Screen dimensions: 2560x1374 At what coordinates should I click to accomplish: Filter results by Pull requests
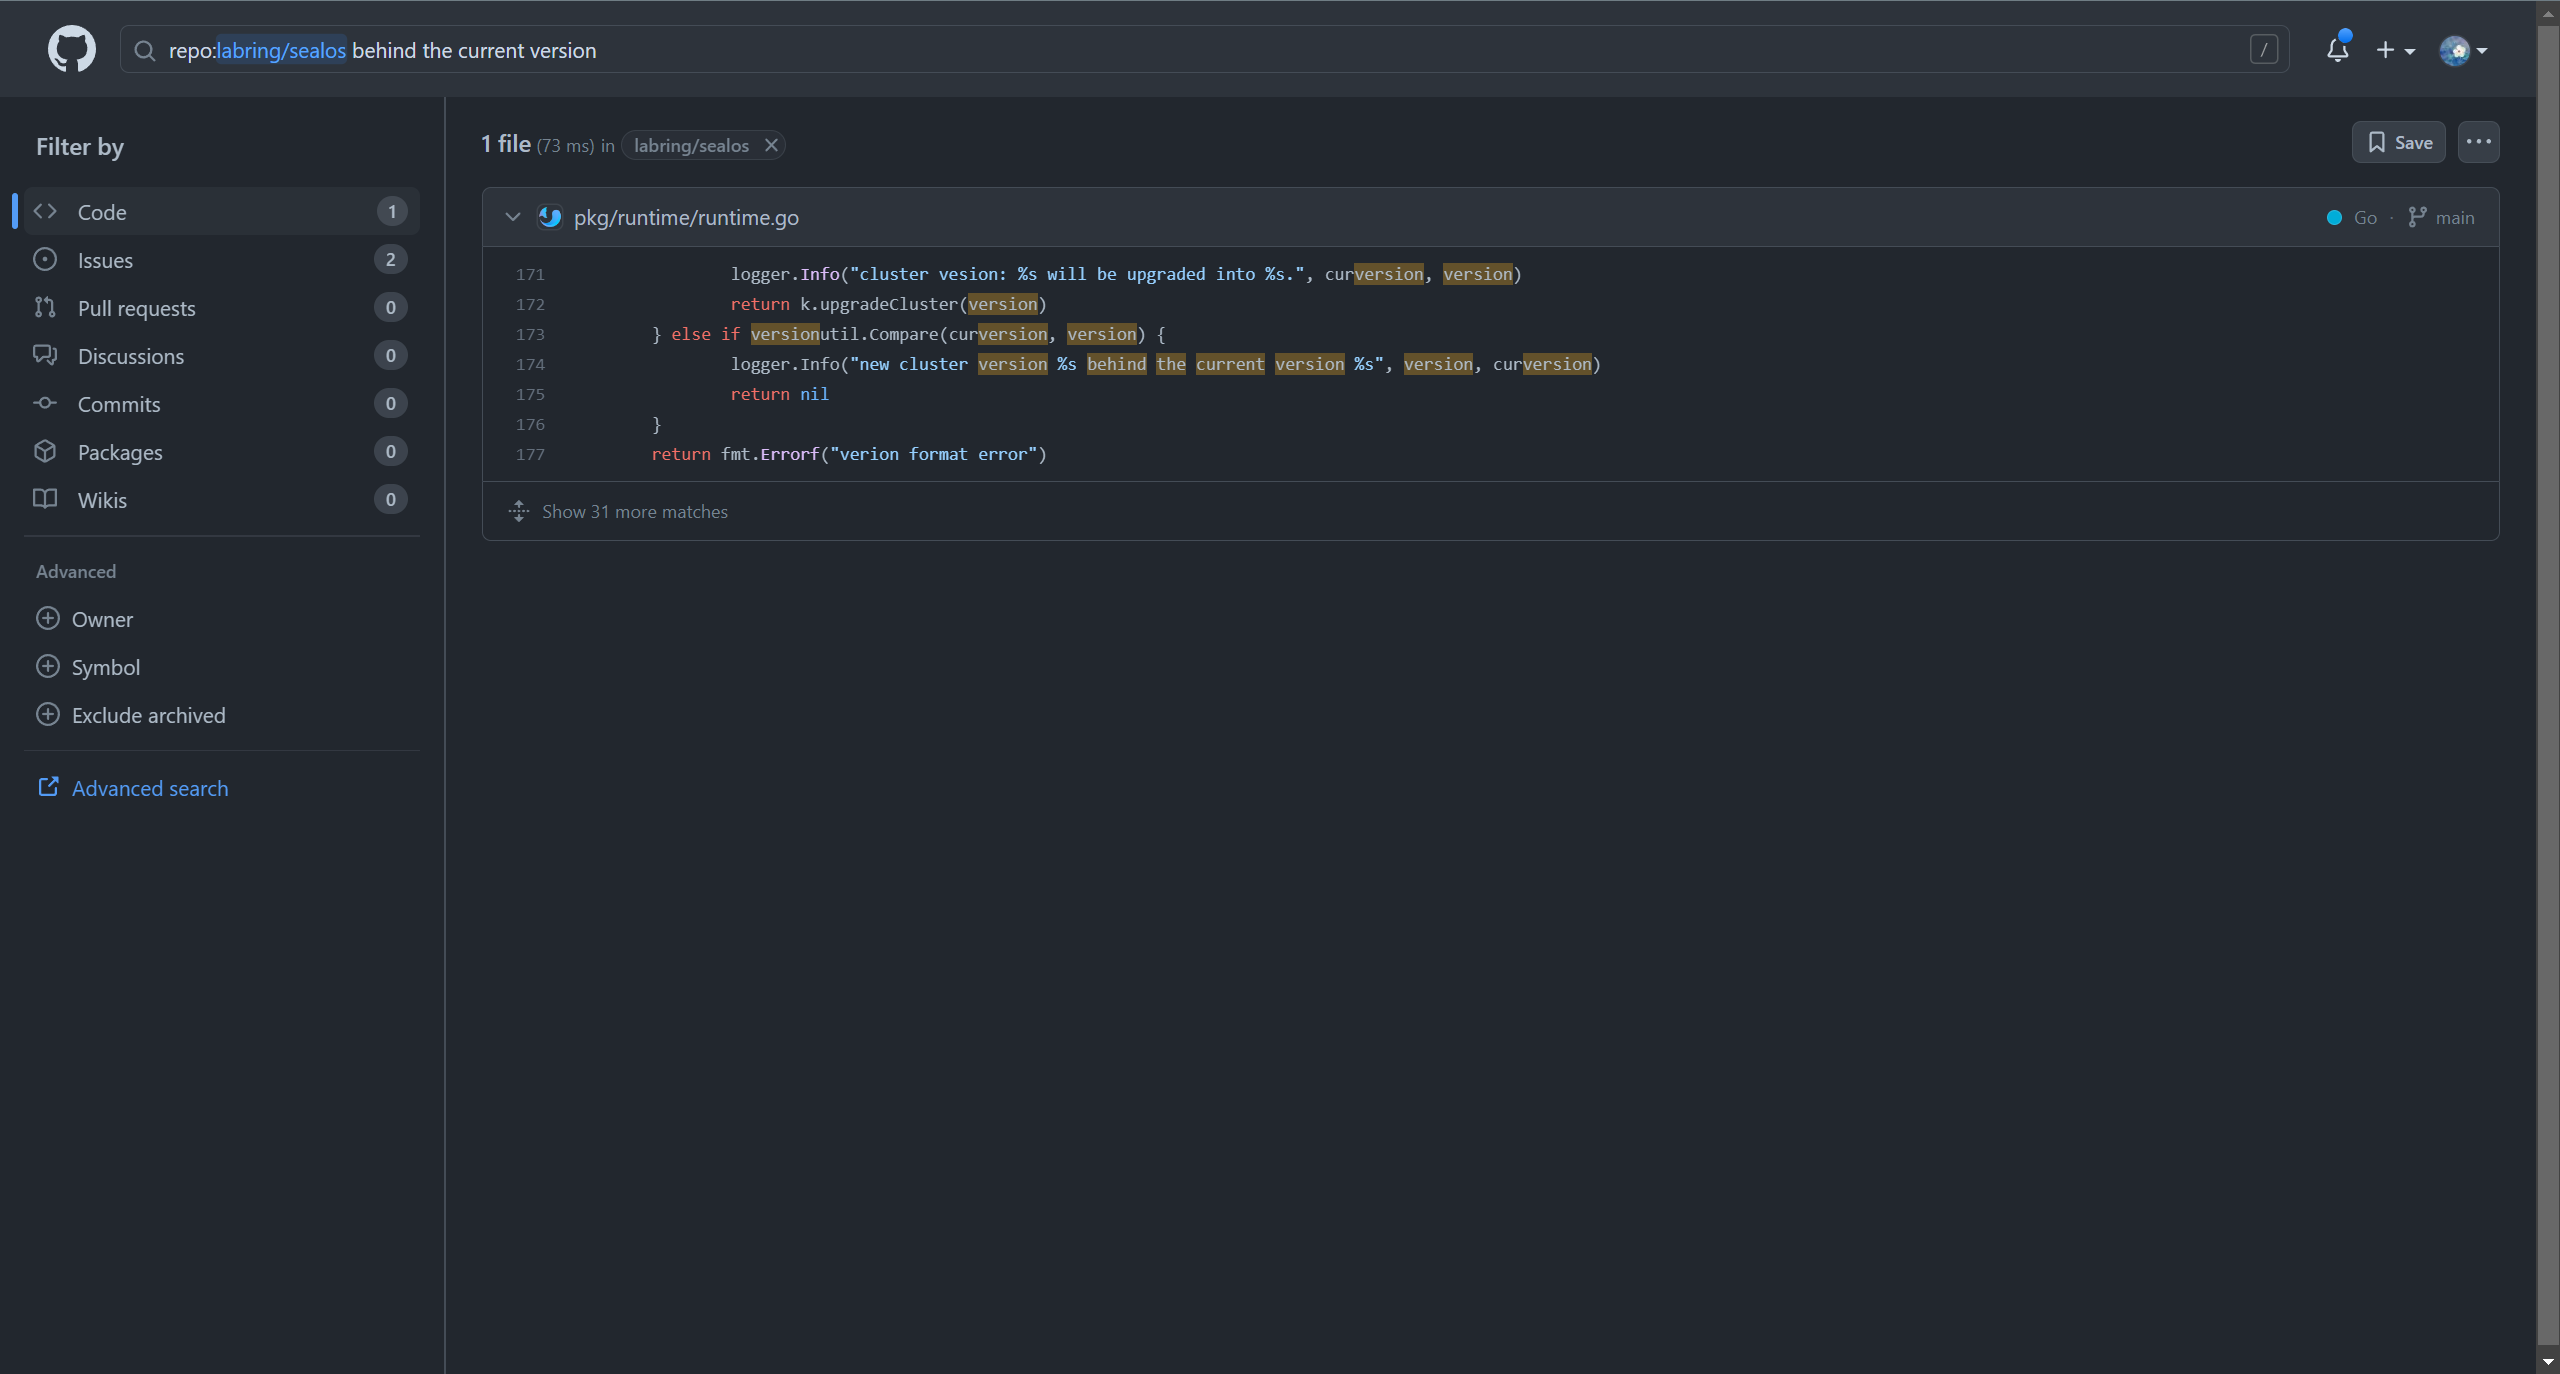[x=136, y=308]
